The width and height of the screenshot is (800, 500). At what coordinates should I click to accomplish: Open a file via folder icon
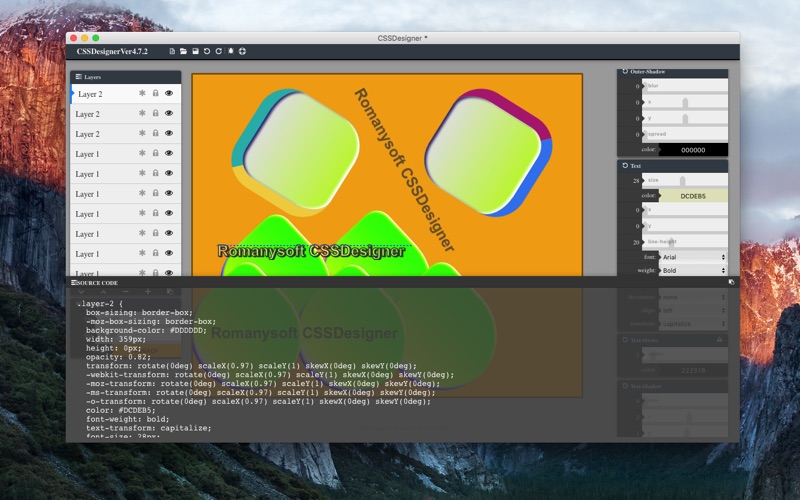[x=183, y=51]
